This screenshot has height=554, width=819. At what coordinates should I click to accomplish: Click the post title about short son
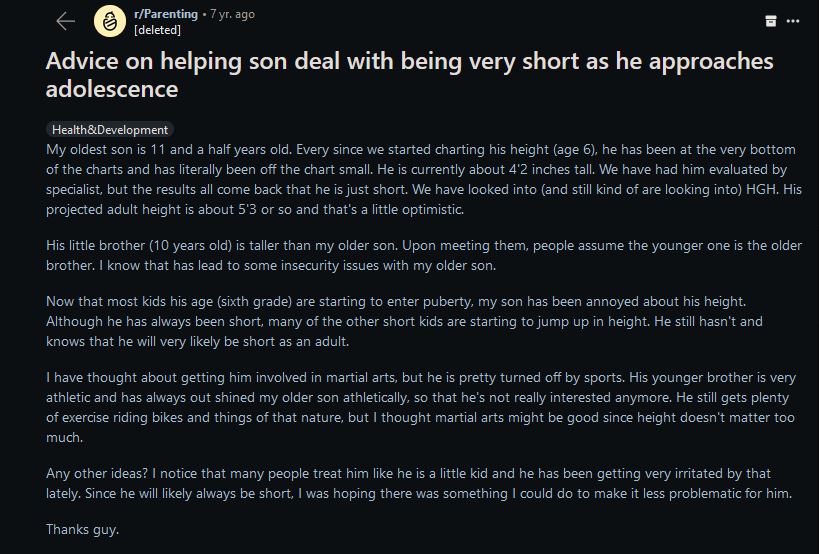[x=409, y=74]
